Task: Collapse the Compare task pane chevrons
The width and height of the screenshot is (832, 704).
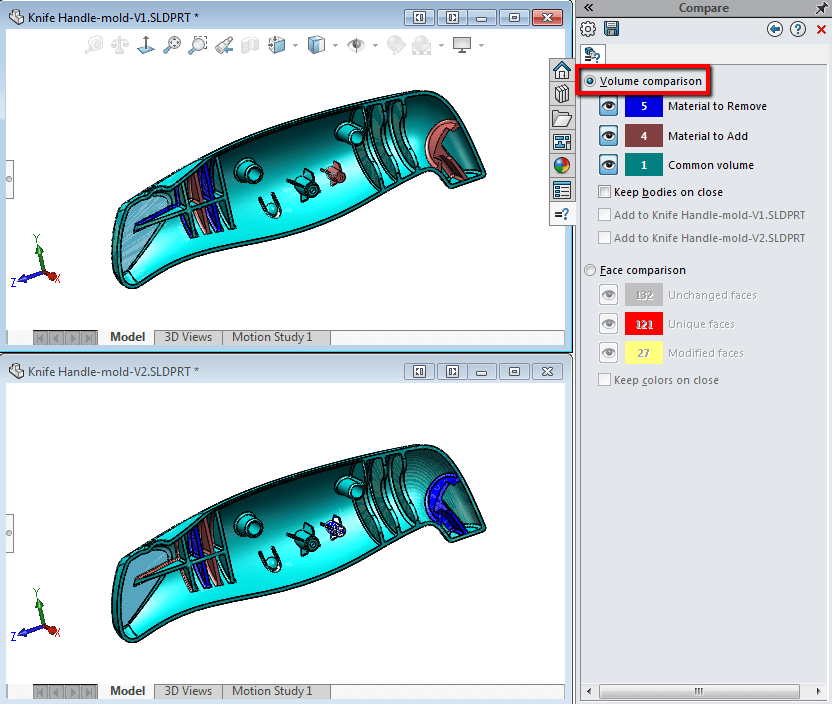Action: pyautogui.click(x=588, y=7)
